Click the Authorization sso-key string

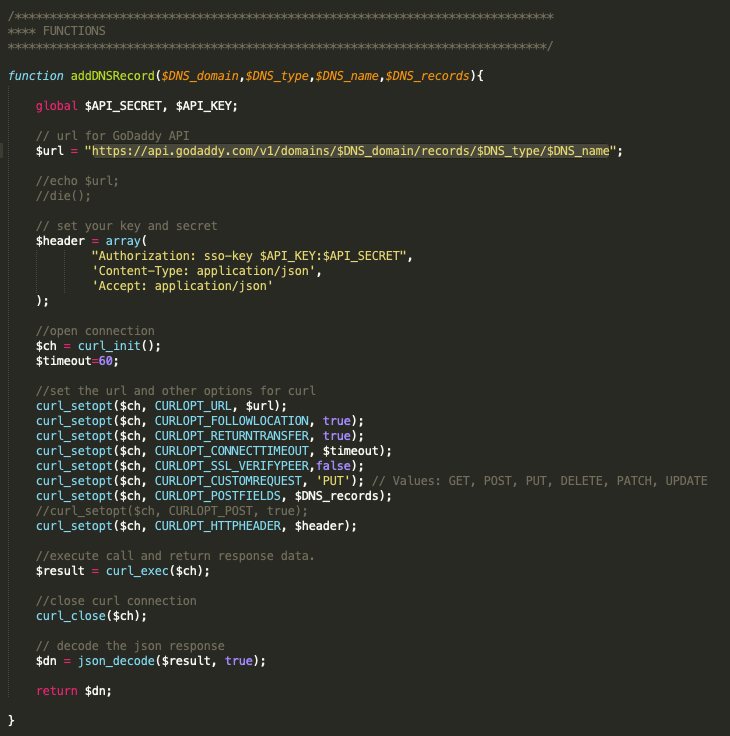(249, 256)
